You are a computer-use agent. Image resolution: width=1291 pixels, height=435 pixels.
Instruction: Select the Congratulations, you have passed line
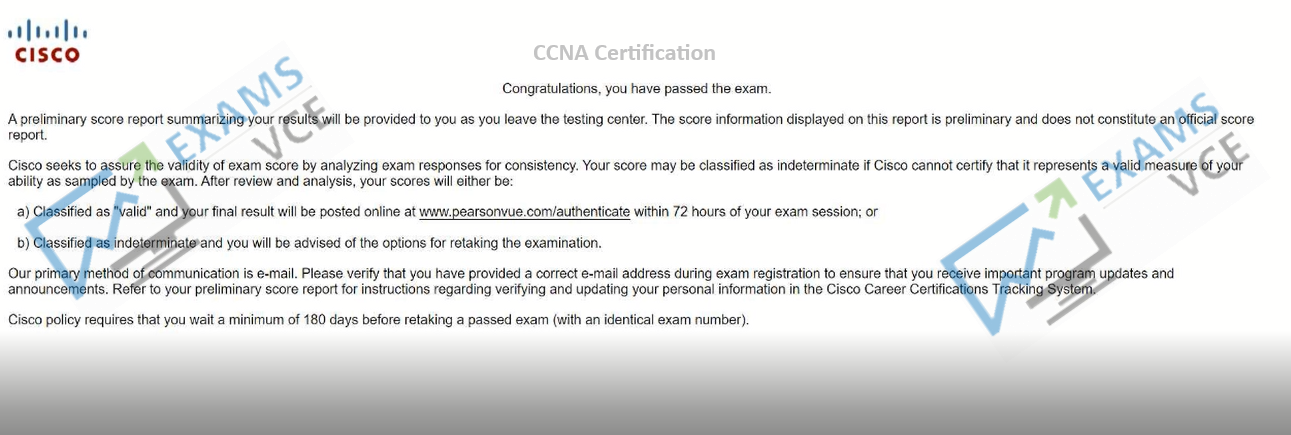[636, 89]
